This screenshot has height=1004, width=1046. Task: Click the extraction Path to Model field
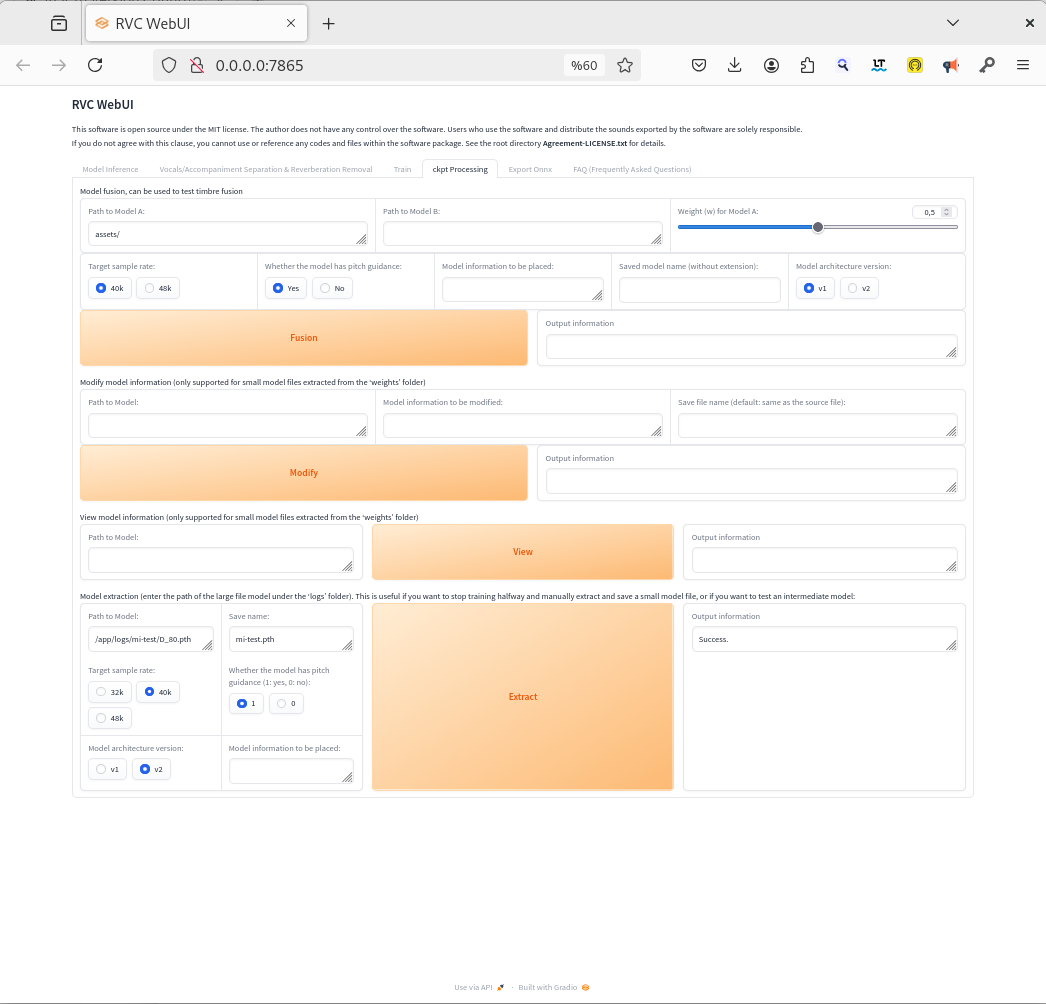(151, 639)
